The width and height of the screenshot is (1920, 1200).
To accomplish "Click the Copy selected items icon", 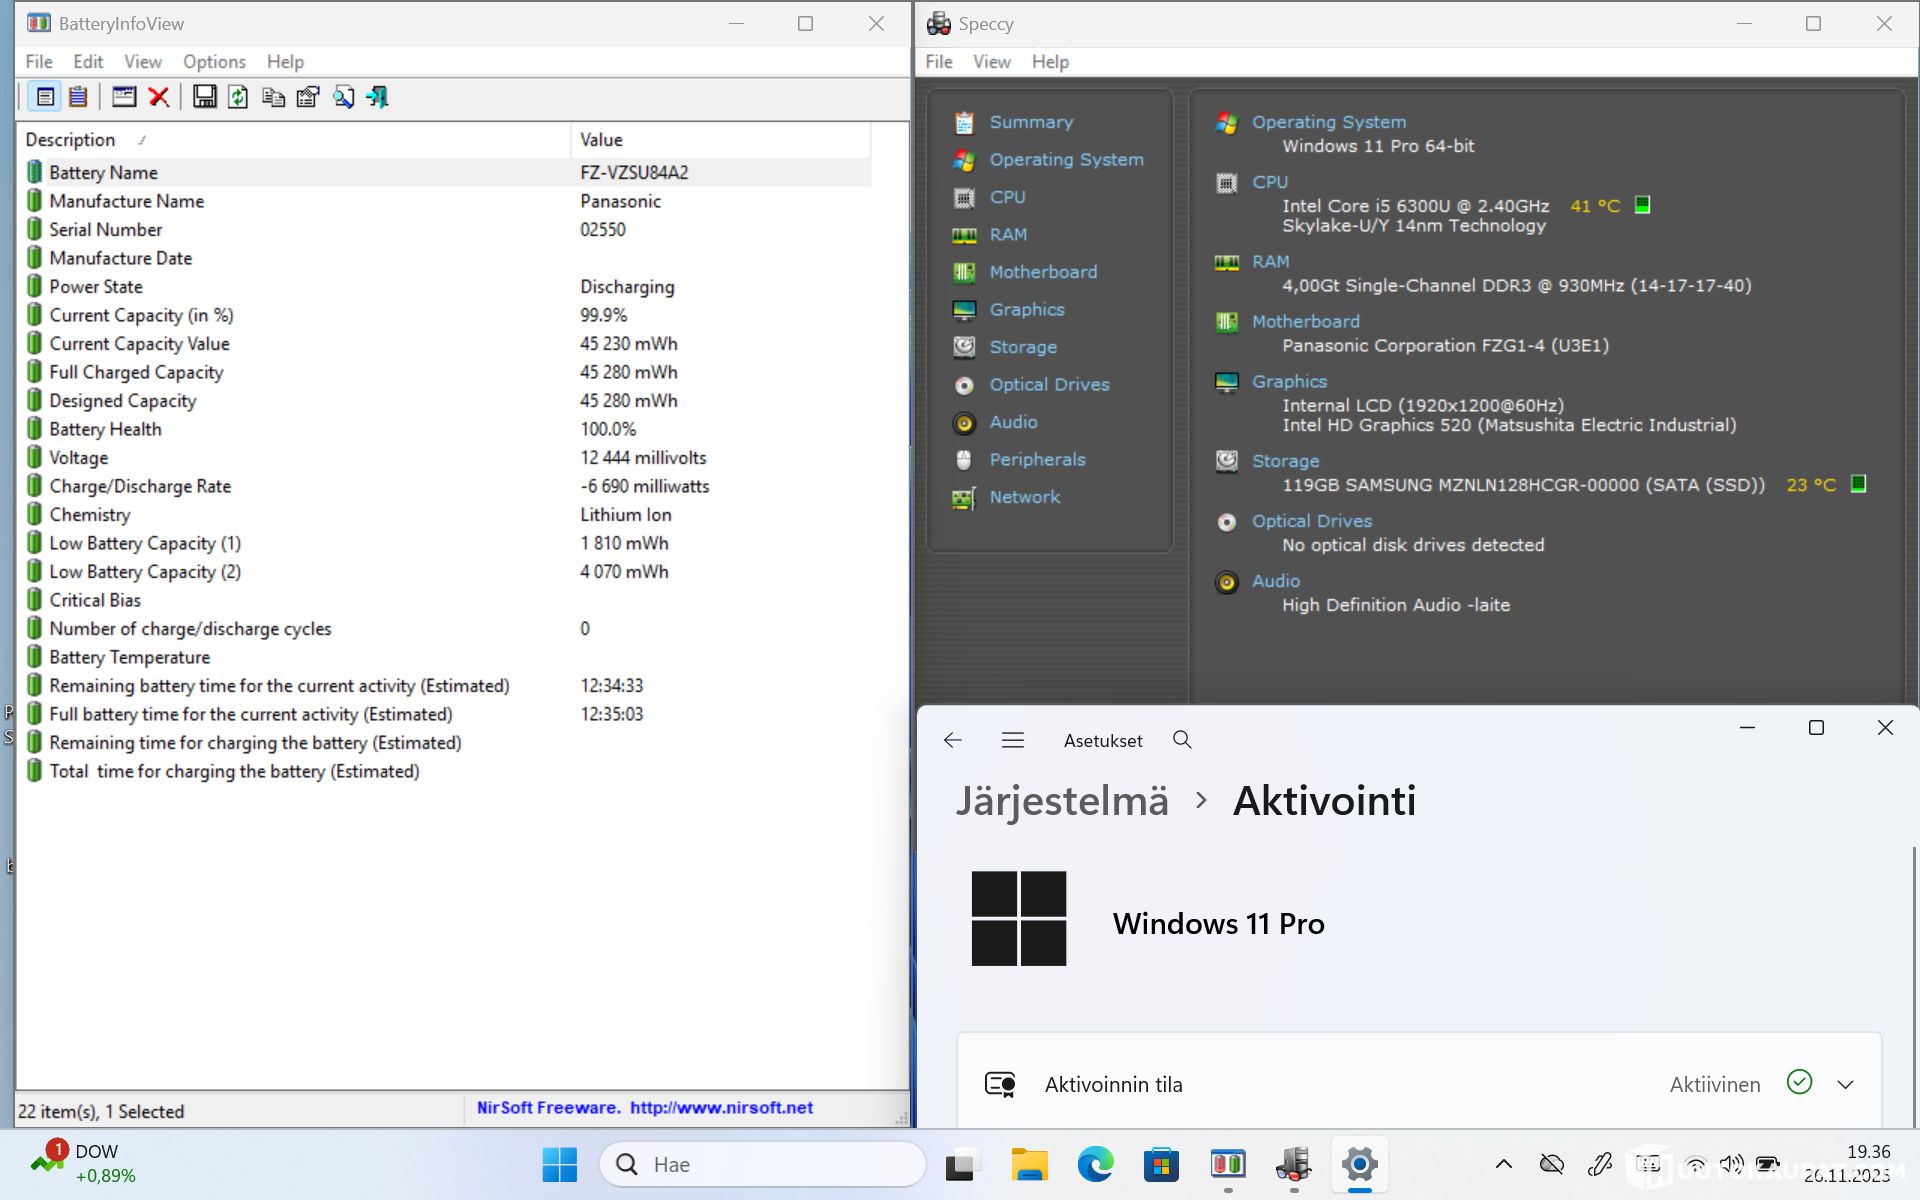I will click(x=273, y=97).
